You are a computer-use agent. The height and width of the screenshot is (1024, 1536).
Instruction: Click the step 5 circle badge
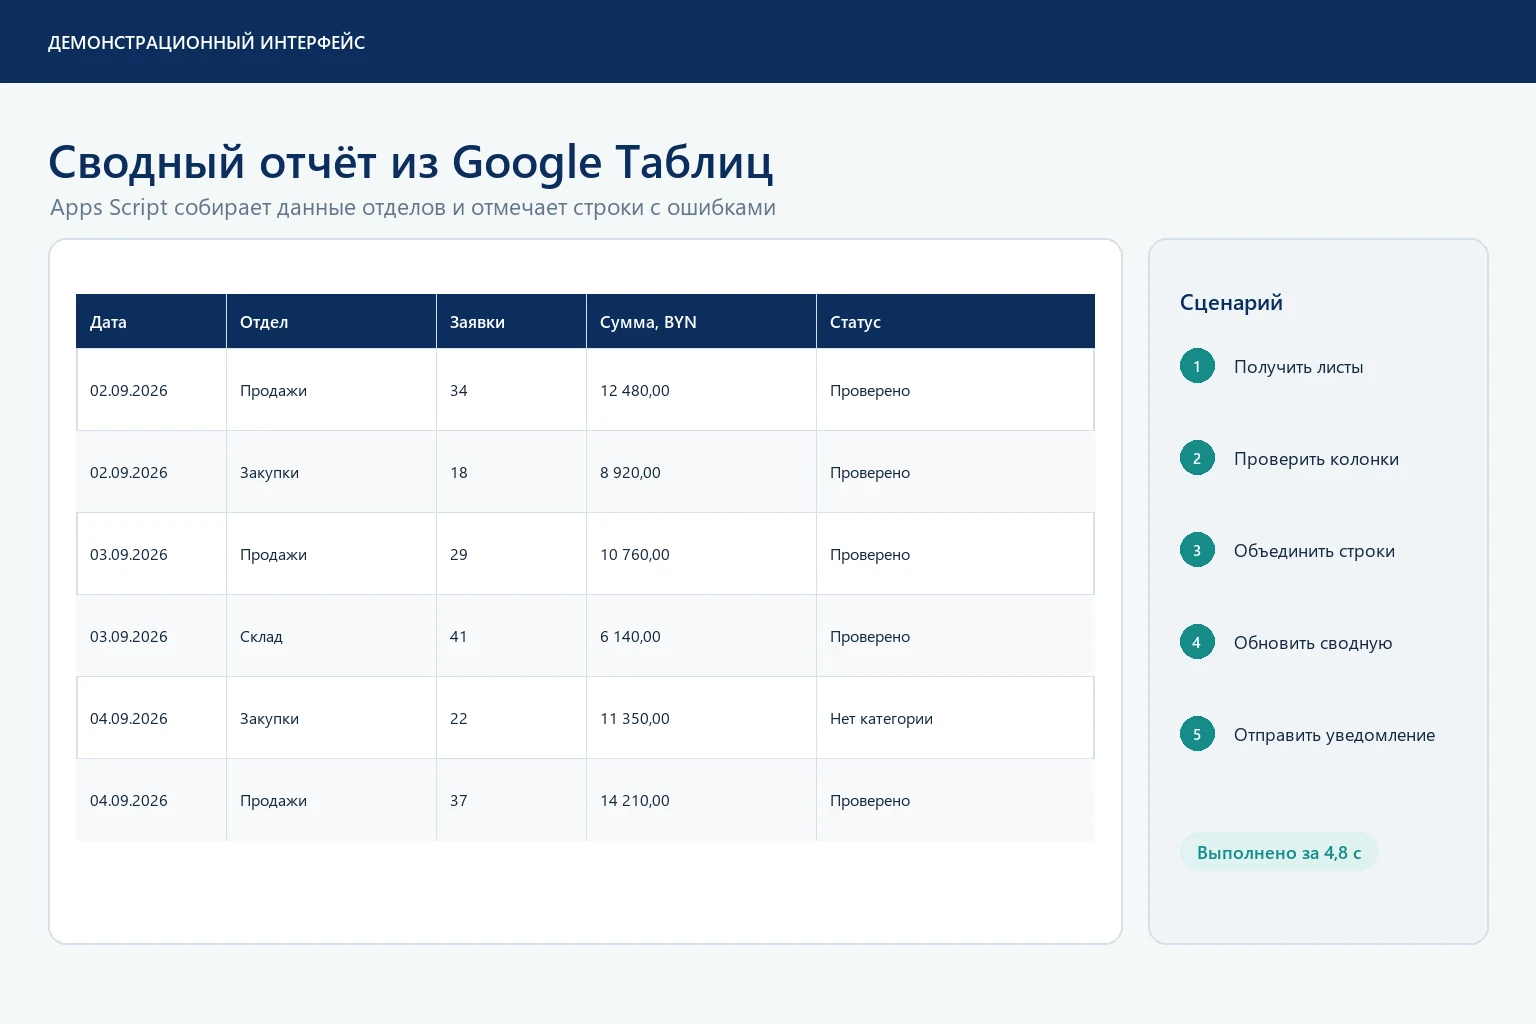1197,734
